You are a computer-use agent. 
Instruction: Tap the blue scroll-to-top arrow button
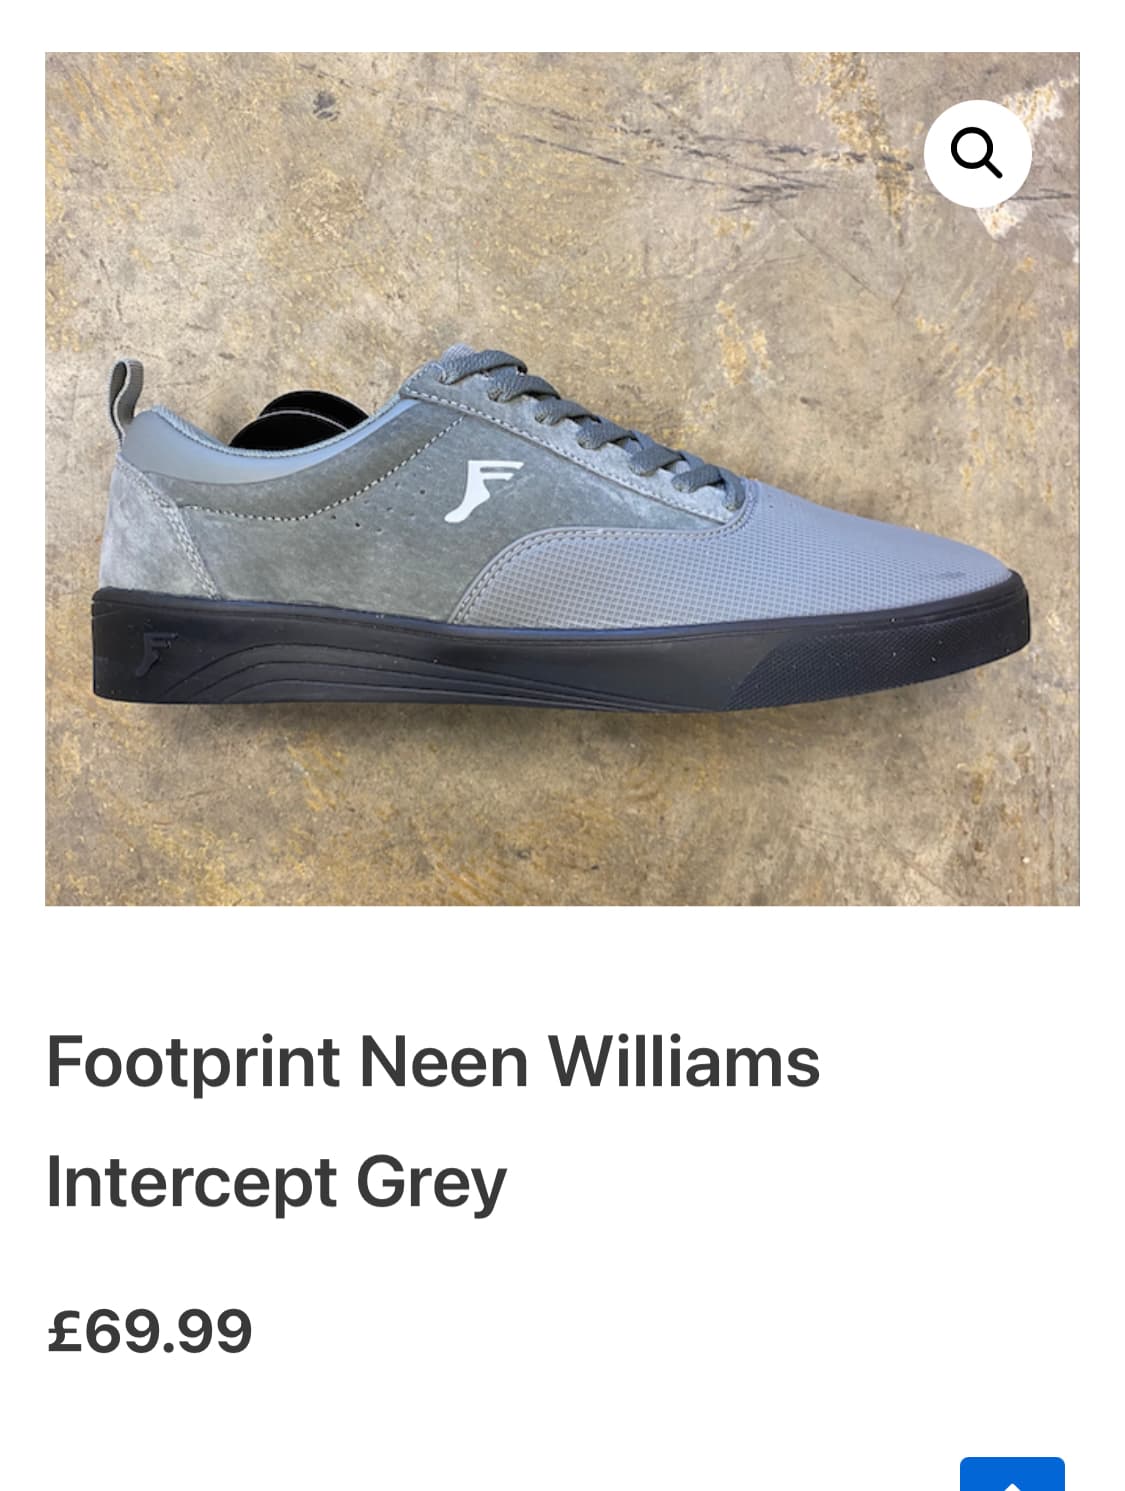pyautogui.click(x=1012, y=1475)
